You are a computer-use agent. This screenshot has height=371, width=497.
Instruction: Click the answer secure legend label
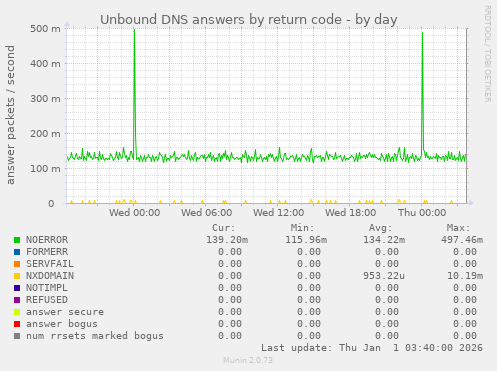[x=65, y=312]
